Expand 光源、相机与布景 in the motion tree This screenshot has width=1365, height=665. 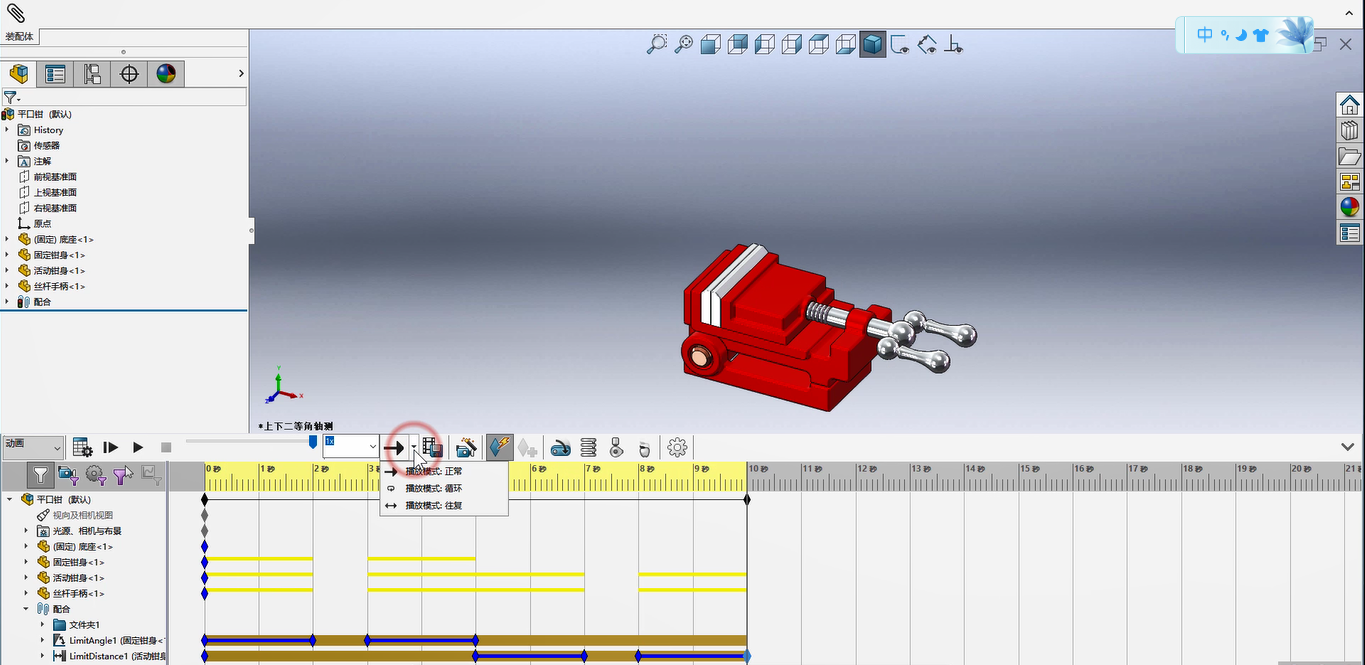(27, 531)
